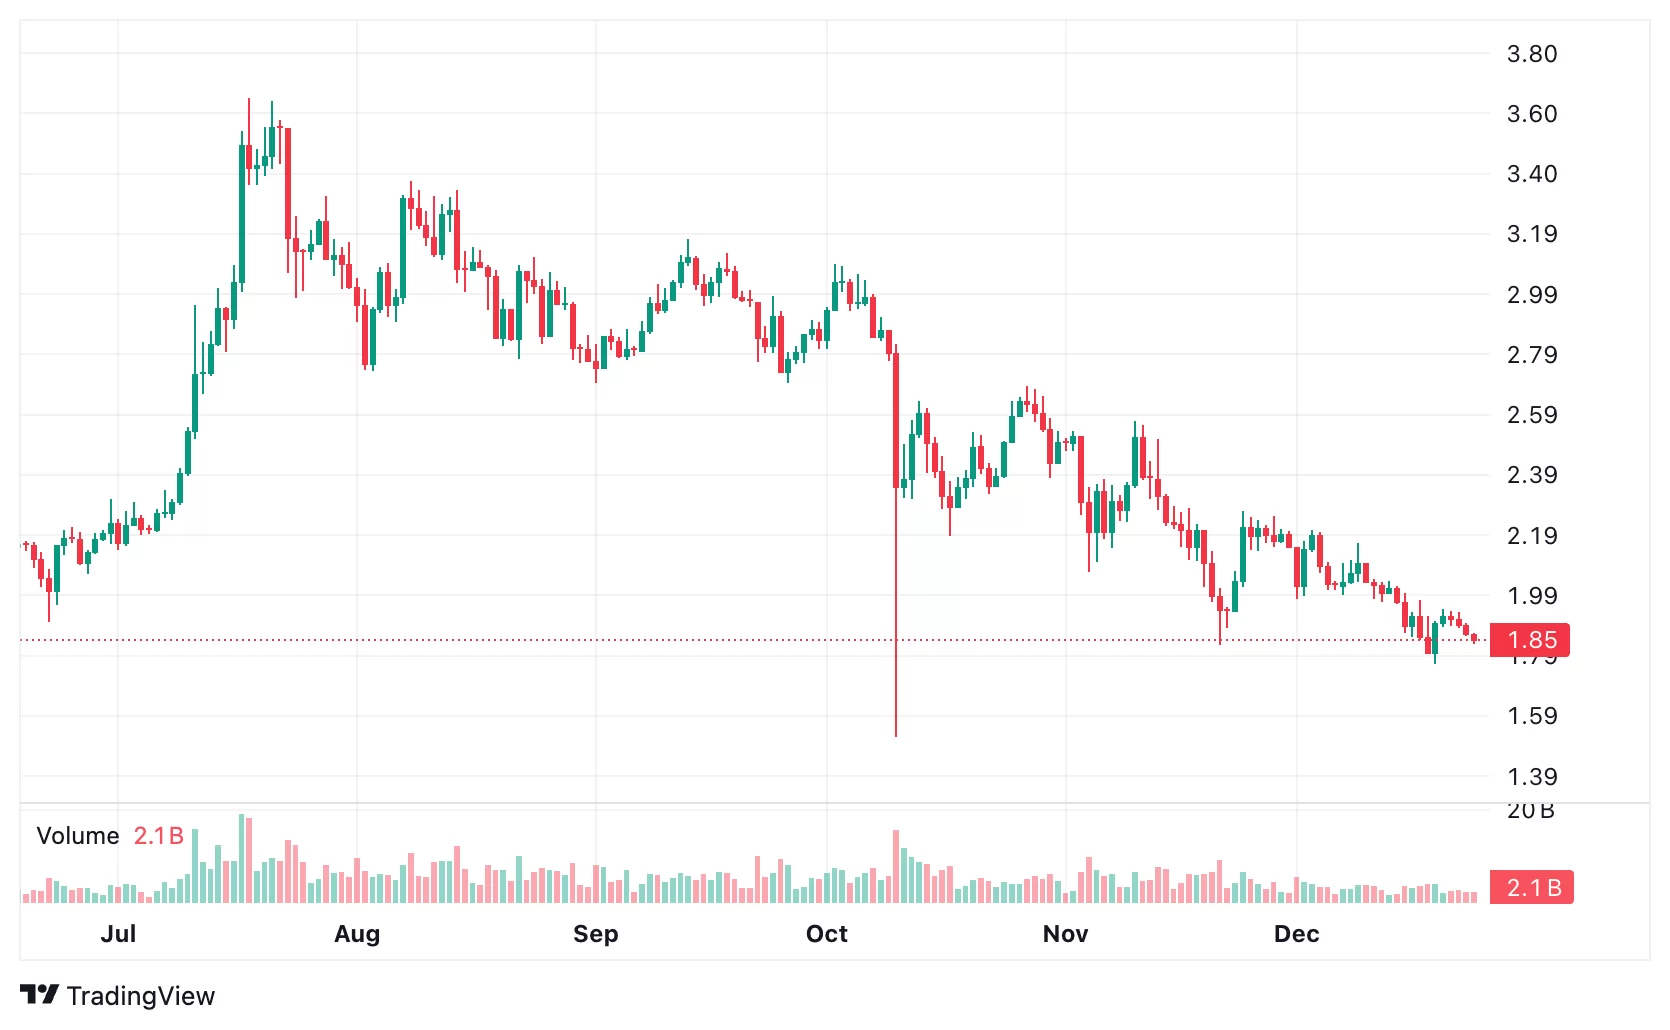1670x1030 pixels.
Task: Select the Sep time axis label
Action: pos(596,934)
